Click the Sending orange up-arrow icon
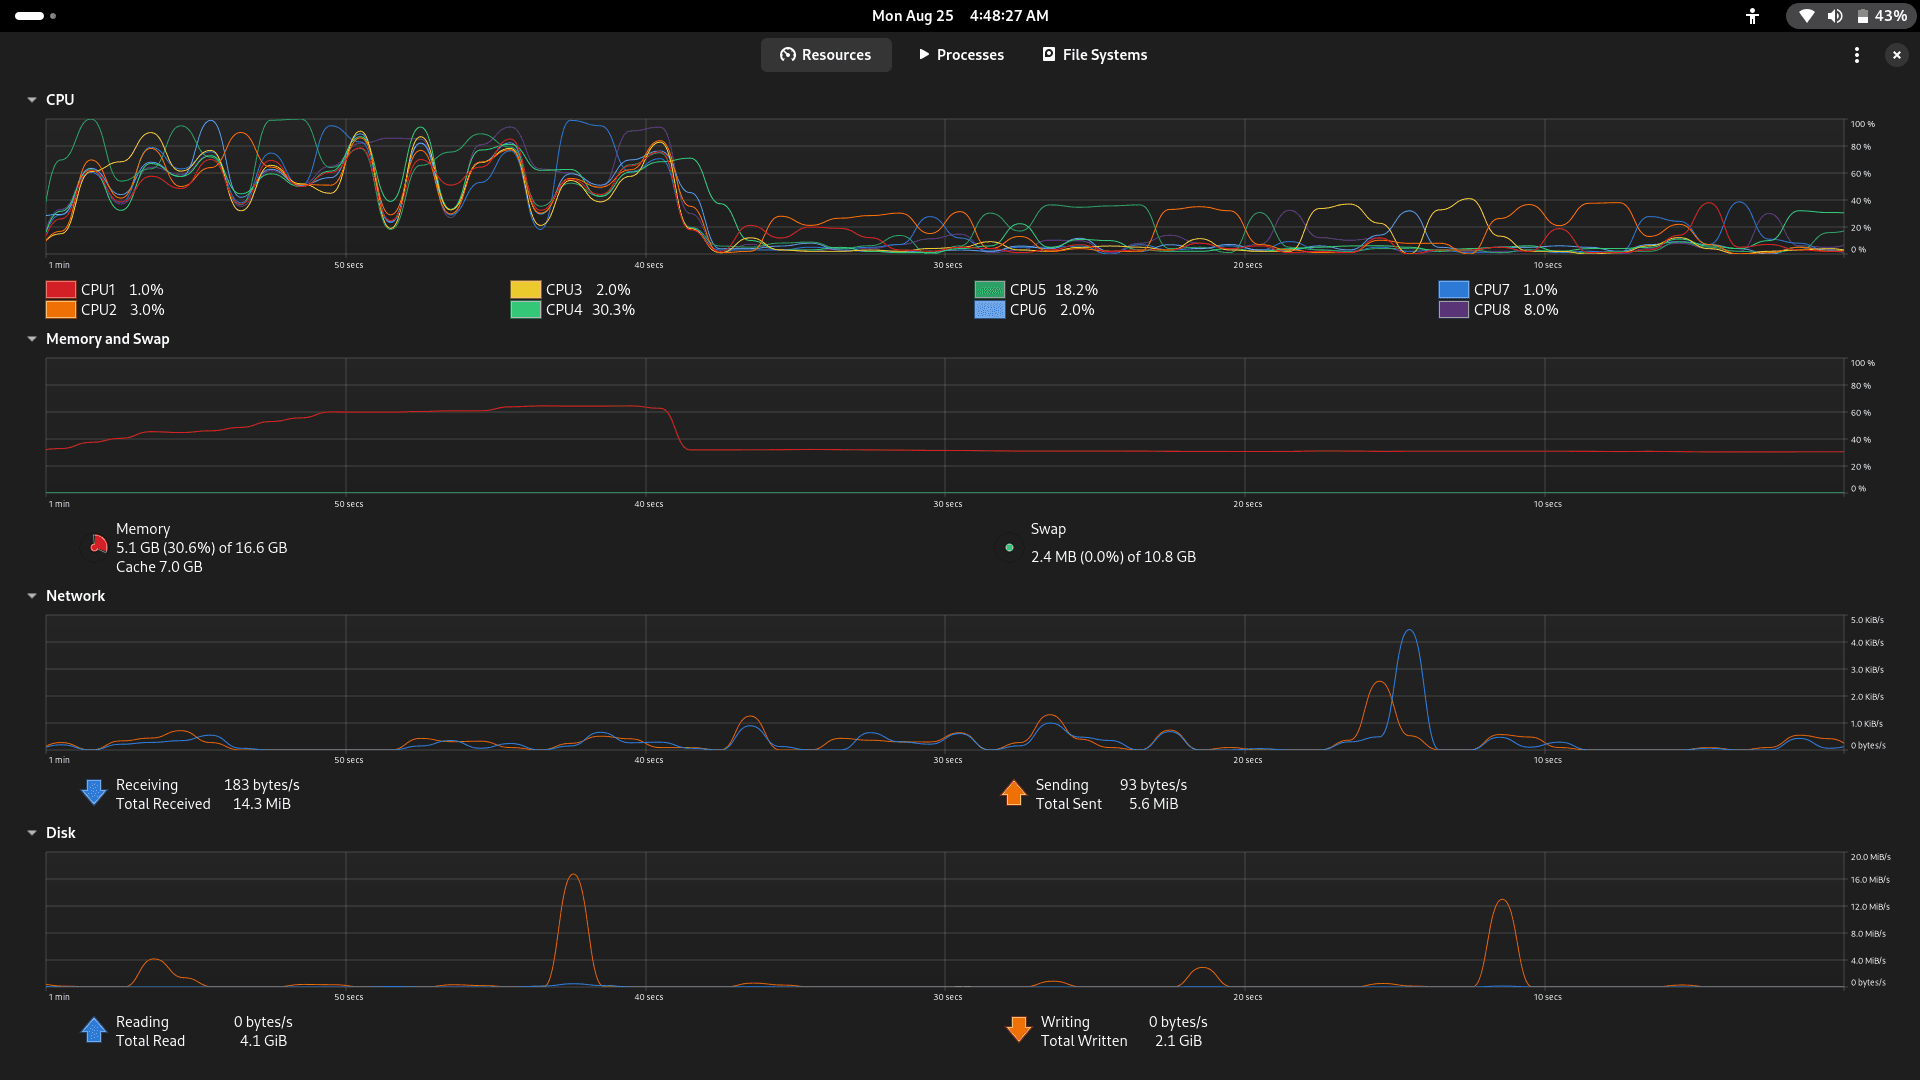 1013,793
